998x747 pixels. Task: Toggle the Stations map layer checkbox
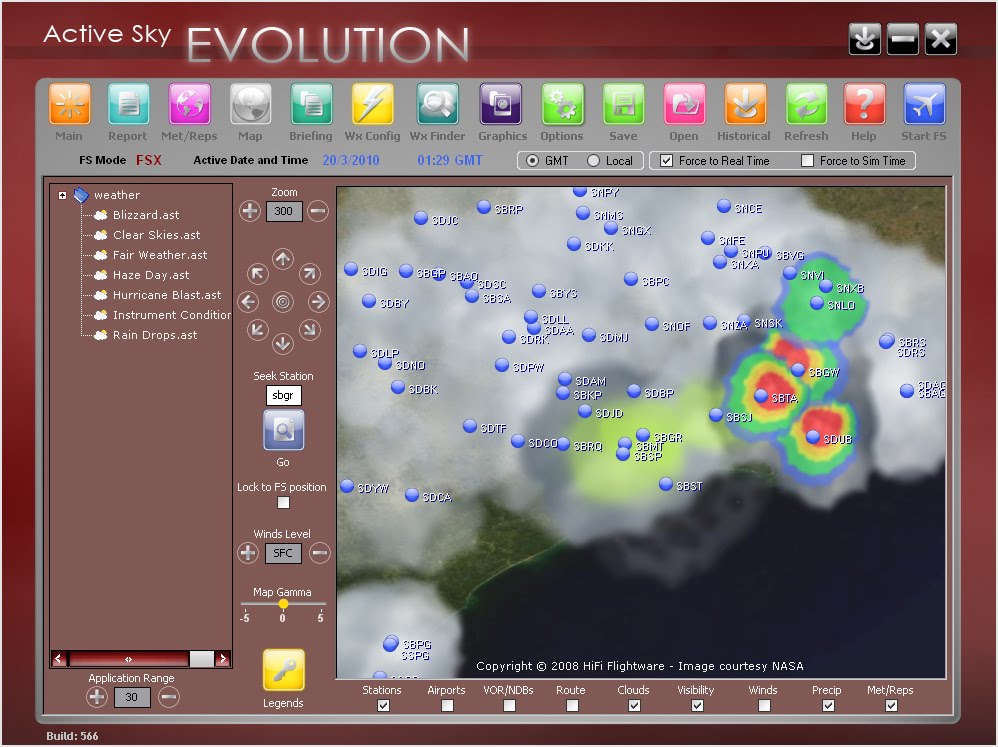383,705
